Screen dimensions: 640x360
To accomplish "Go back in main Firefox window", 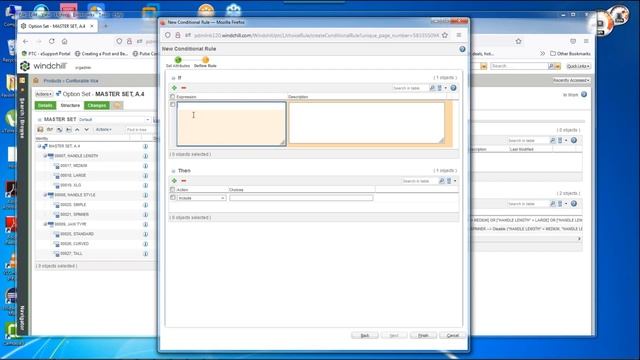I will [x=26, y=41].
